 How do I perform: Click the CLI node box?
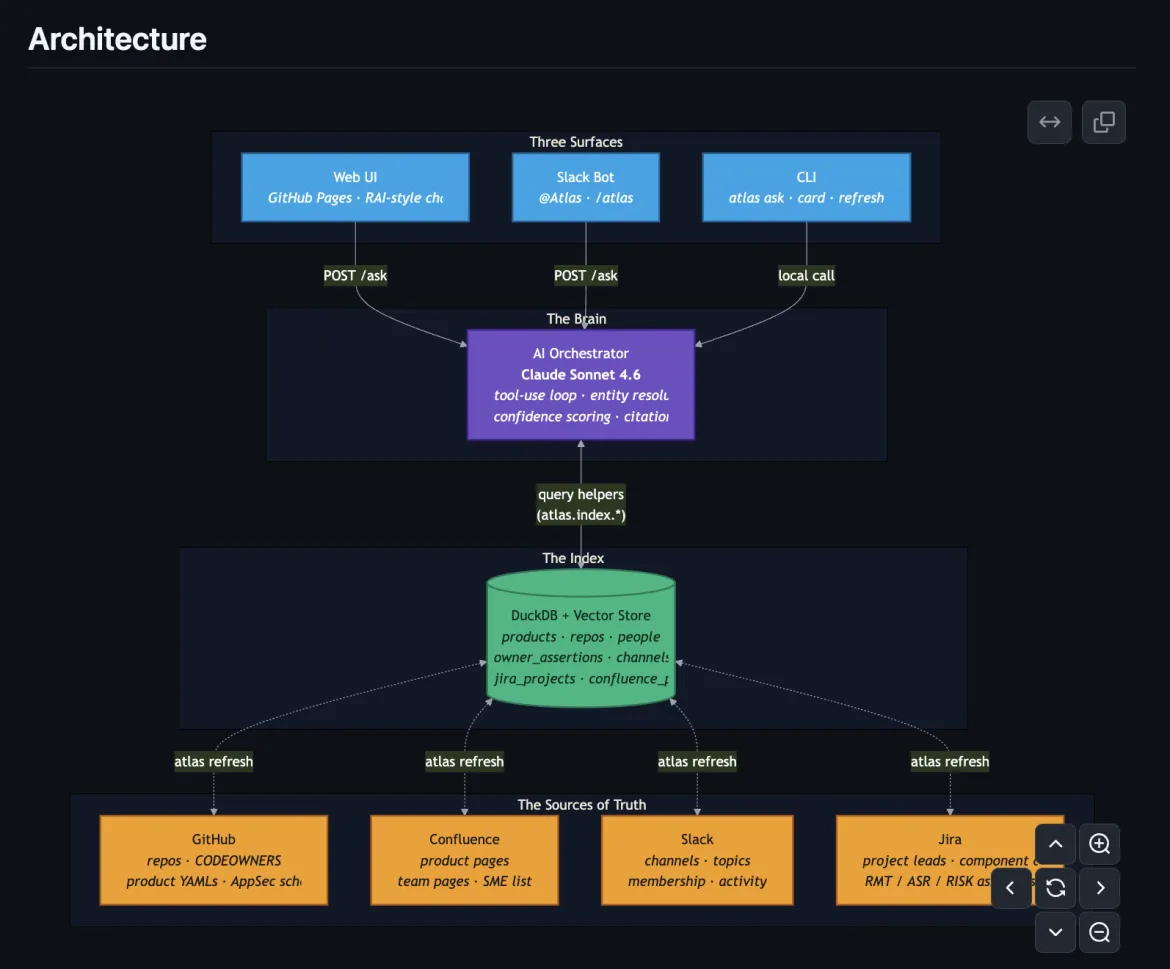point(807,187)
